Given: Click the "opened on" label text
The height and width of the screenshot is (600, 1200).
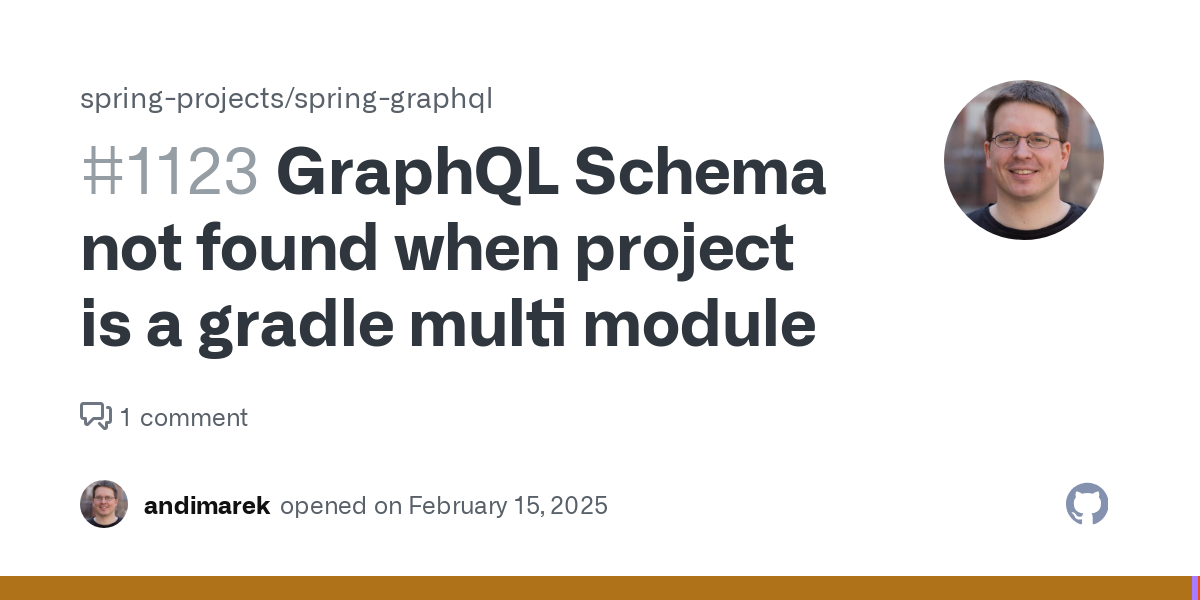Looking at the screenshot, I should 341,506.
